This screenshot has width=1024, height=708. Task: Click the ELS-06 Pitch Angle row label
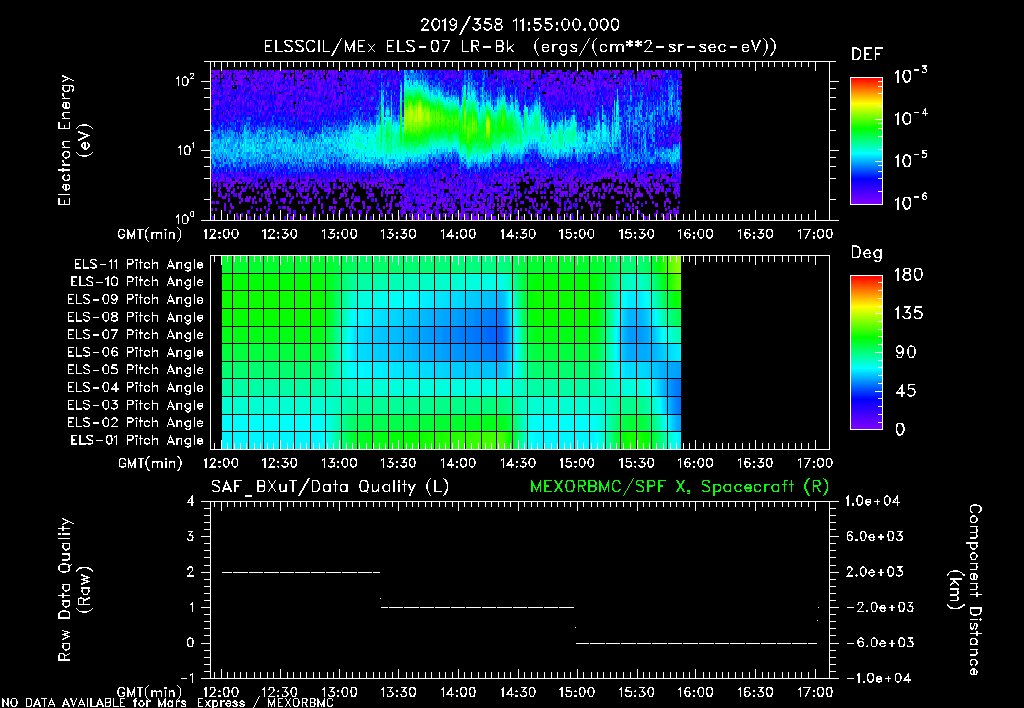click(136, 352)
